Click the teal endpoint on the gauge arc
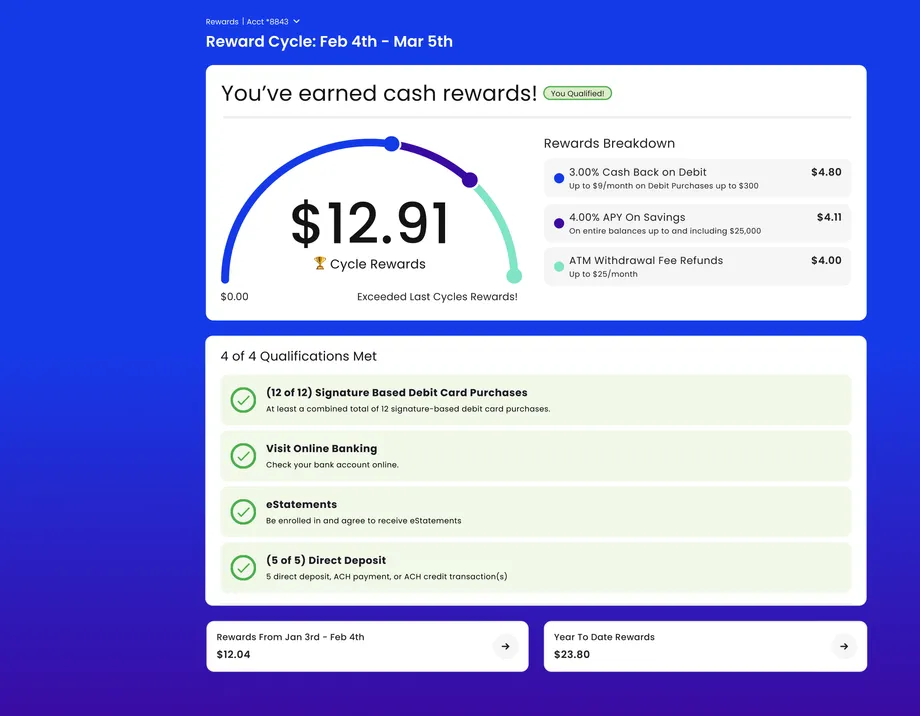 (514, 276)
